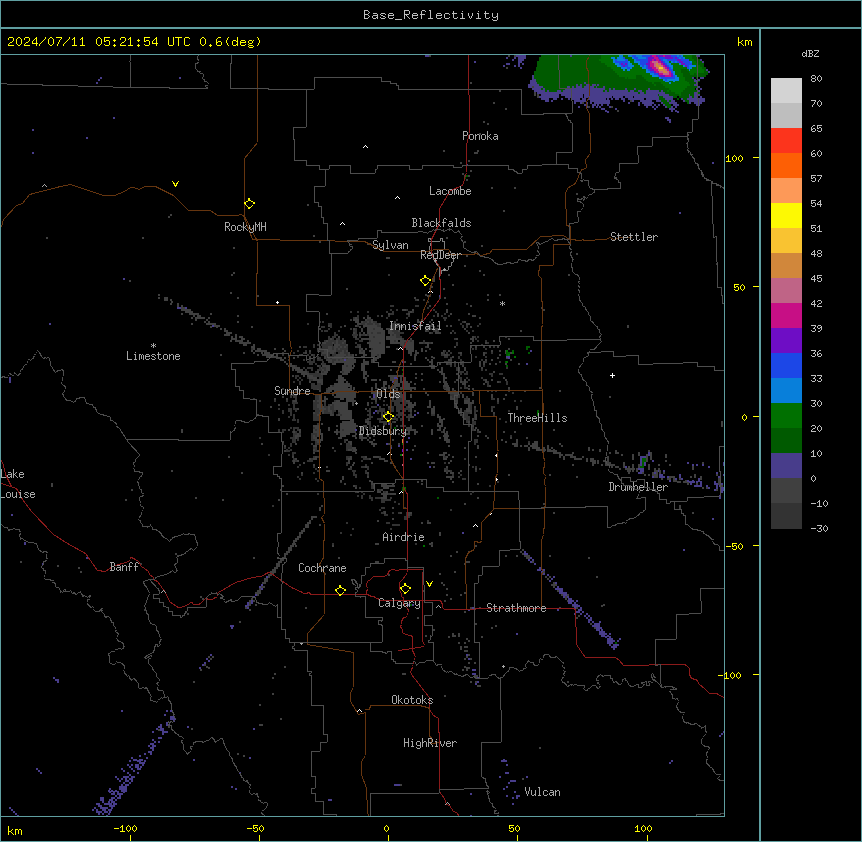Select the small green echo northwest of ThreeHills
Viewport: 862px width, 842px height.
pyautogui.click(x=509, y=355)
